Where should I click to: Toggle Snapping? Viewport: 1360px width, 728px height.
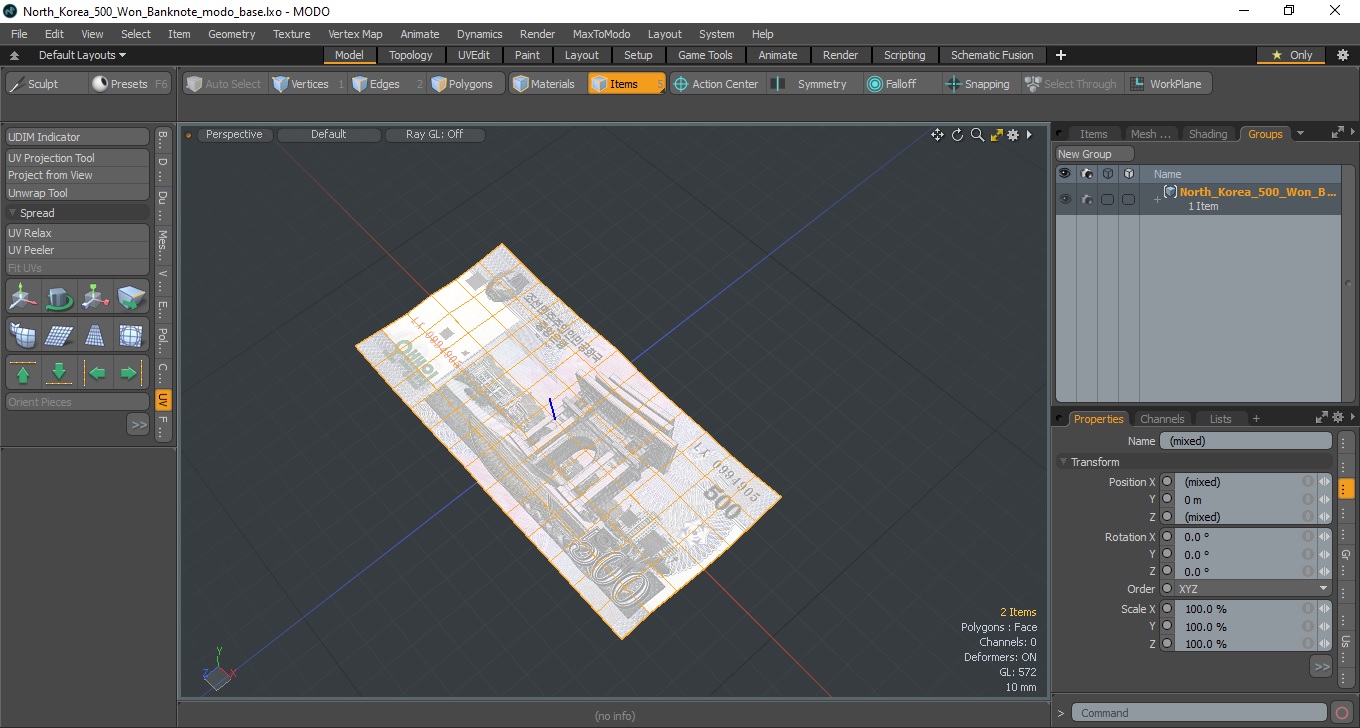pos(977,84)
